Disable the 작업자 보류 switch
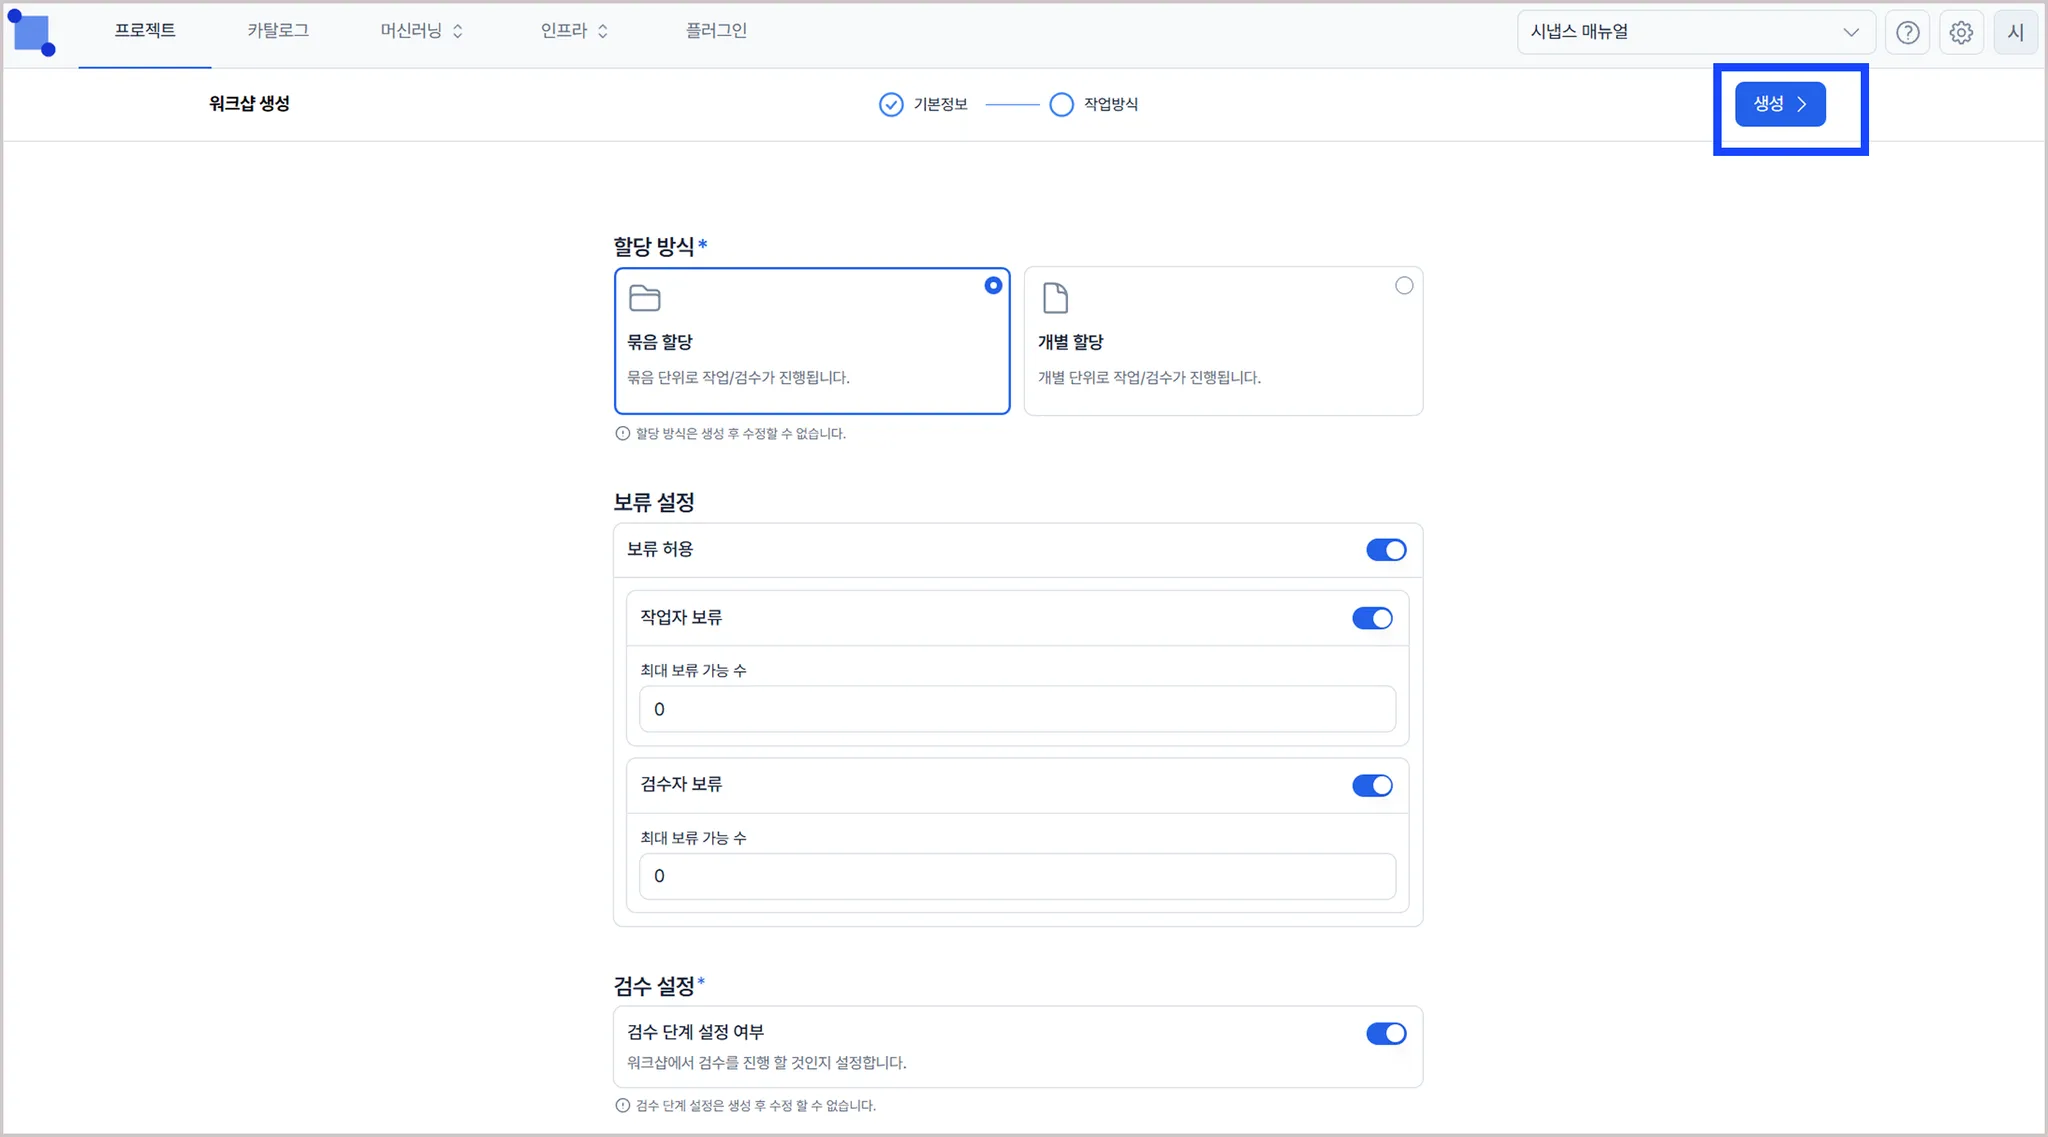This screenshot has width=2048, height=1137. point(1371,618)
